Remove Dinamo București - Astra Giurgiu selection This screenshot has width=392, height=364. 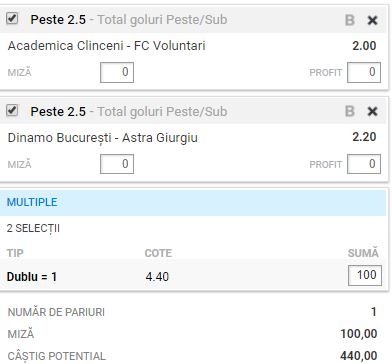(x=372, y=111)
